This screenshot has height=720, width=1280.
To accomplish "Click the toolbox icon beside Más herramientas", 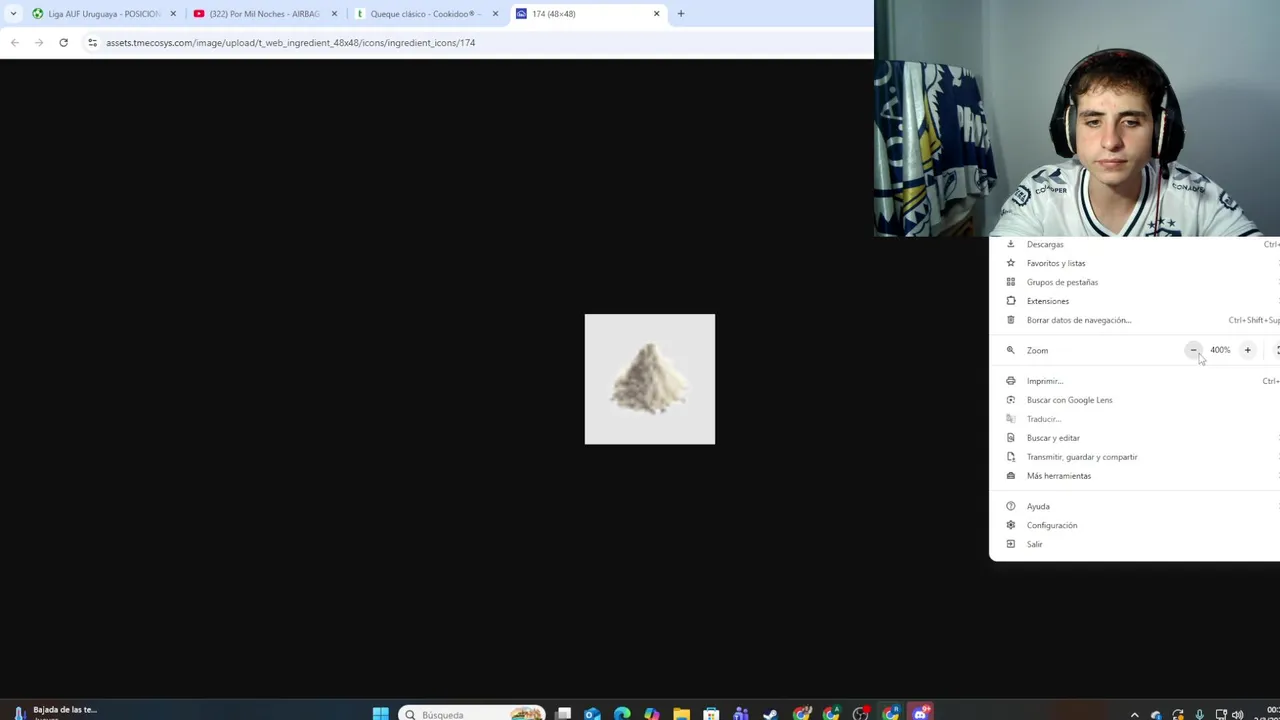I will (x=1010, y=476).
